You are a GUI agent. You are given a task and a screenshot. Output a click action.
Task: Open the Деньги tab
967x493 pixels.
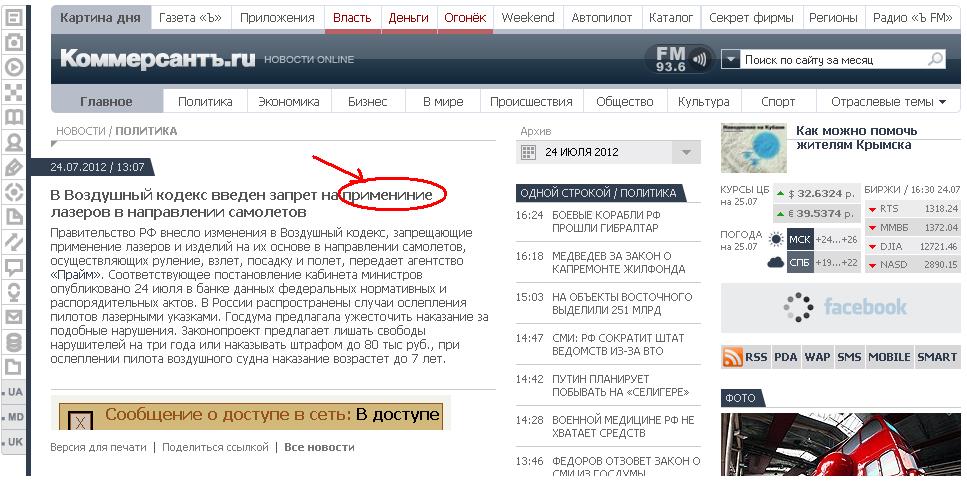coord(408,18)
